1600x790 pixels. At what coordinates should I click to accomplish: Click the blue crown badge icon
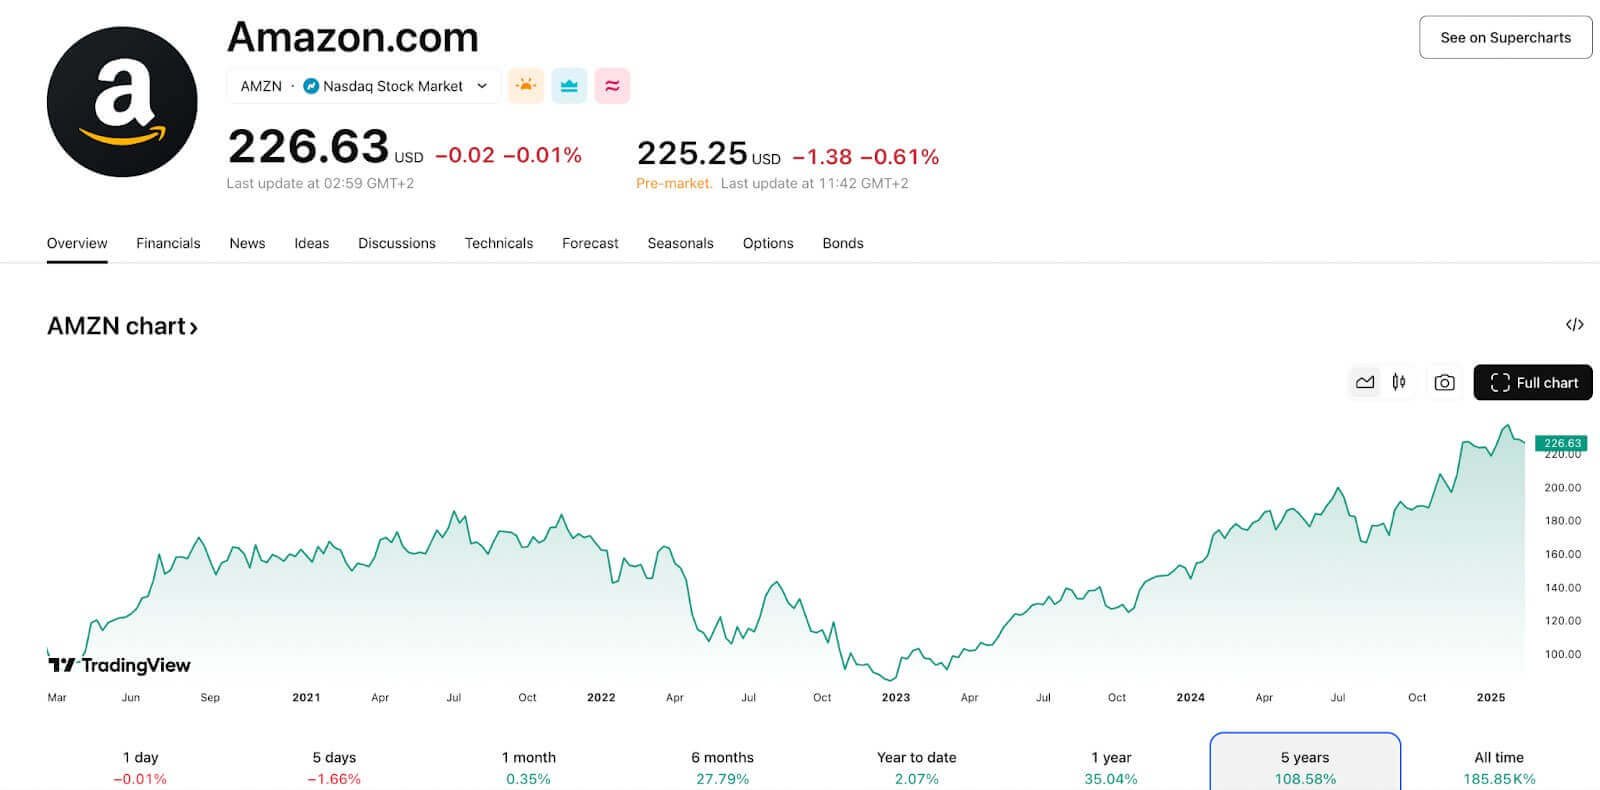click(x=569, y=86)
